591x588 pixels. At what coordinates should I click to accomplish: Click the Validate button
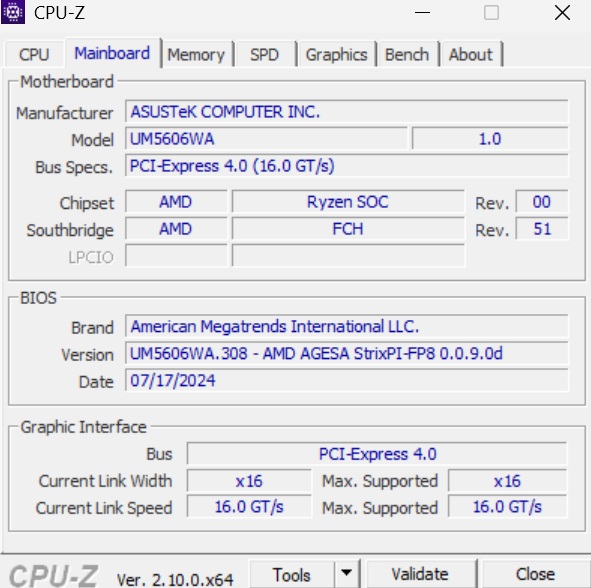tap(420, 574)
